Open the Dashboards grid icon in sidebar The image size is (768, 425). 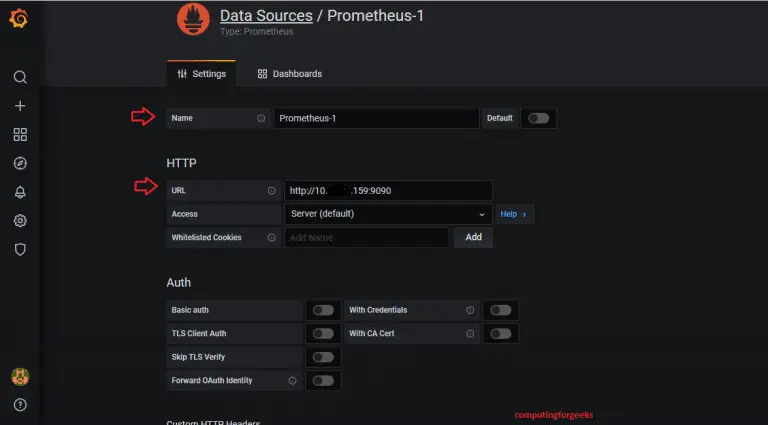(20, 134)
